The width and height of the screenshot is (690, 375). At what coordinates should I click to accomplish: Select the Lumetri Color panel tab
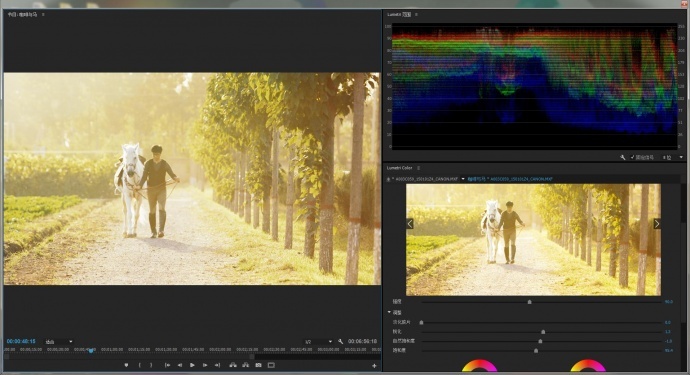pyautogui.click(x=400, y=168)
